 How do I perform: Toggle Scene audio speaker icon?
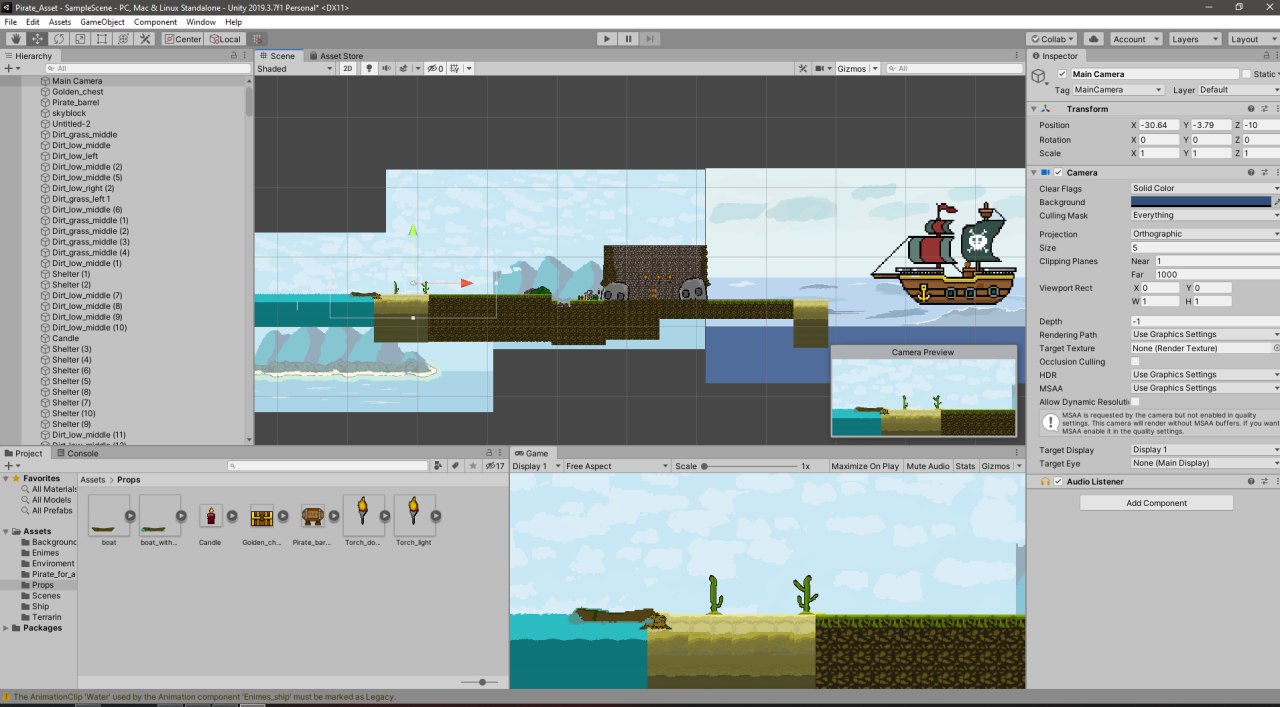[386, 69]
